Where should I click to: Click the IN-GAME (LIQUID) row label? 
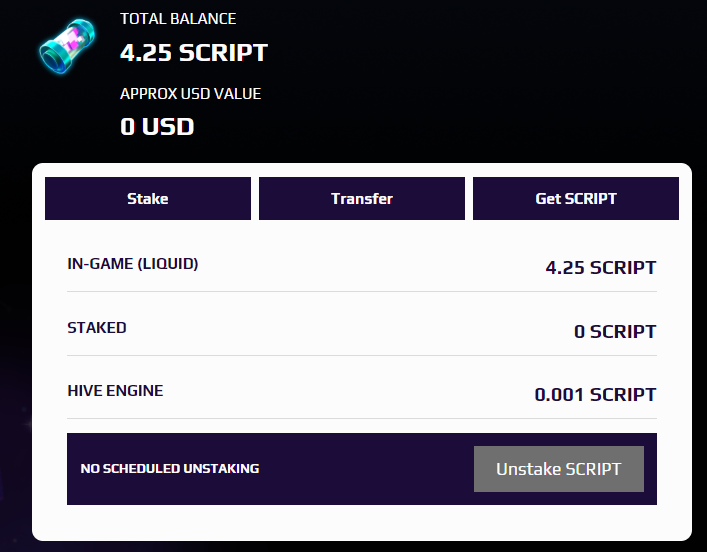[x=133, y=264]
